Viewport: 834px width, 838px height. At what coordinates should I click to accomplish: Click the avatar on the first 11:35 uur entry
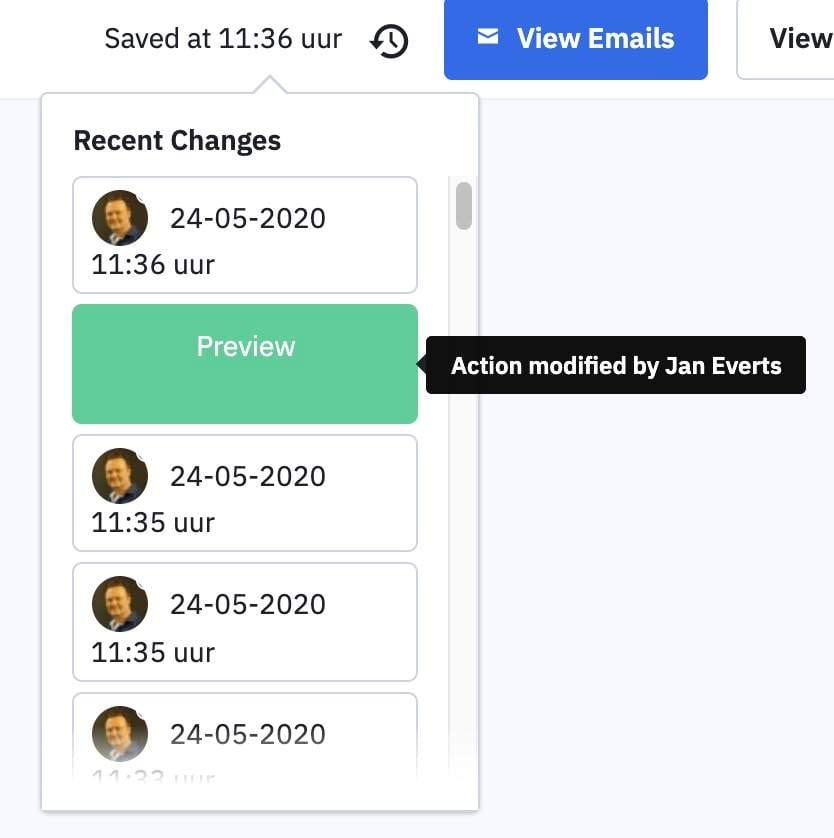click(120, 475)
